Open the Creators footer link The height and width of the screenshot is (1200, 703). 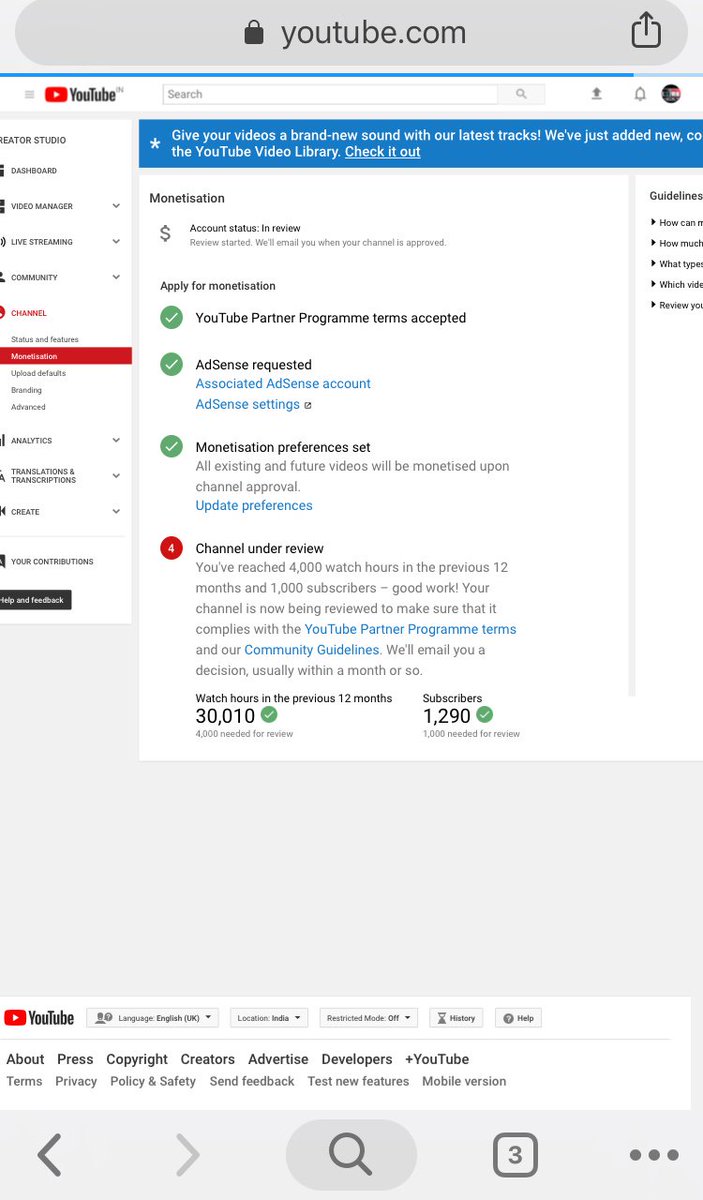pyautogui.click(x=208, y=1059)
